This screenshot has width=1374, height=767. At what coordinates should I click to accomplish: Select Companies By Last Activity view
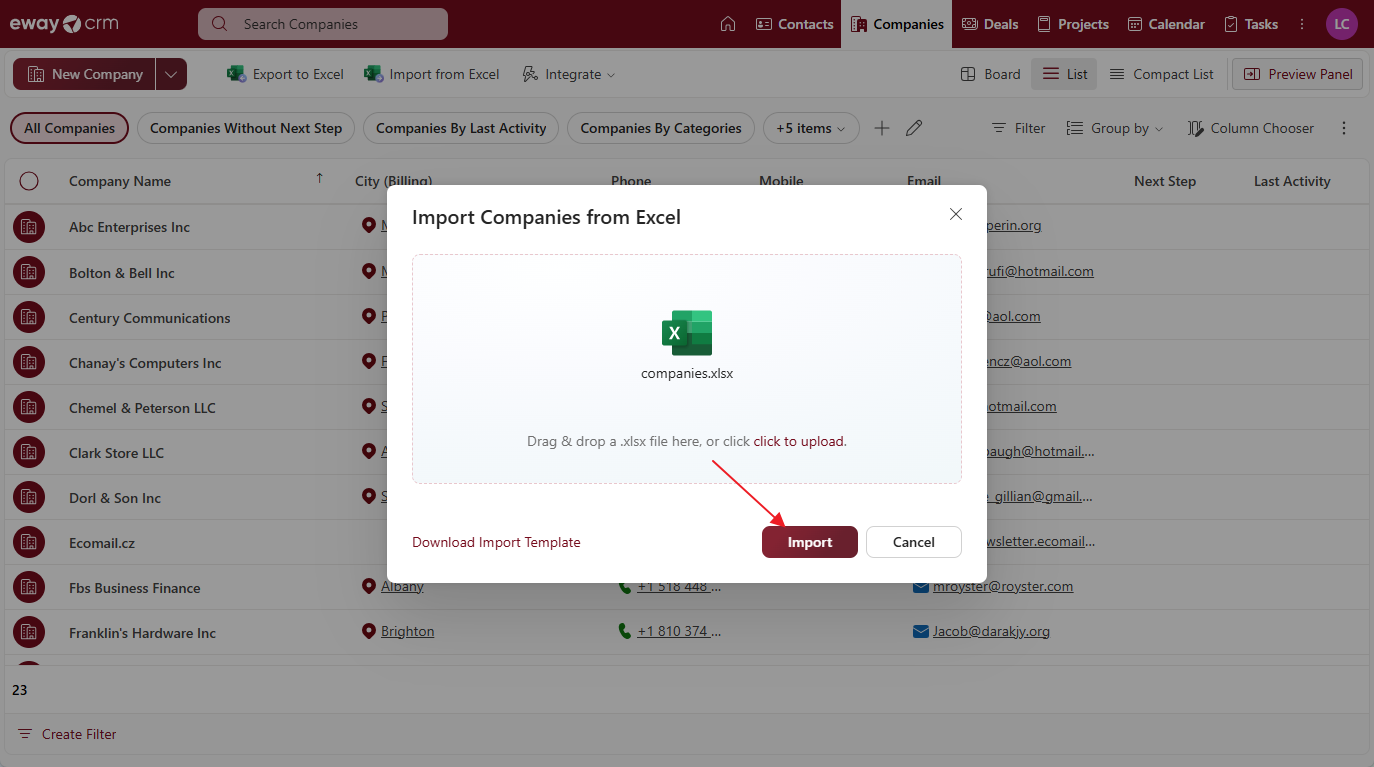pos(461,128)
